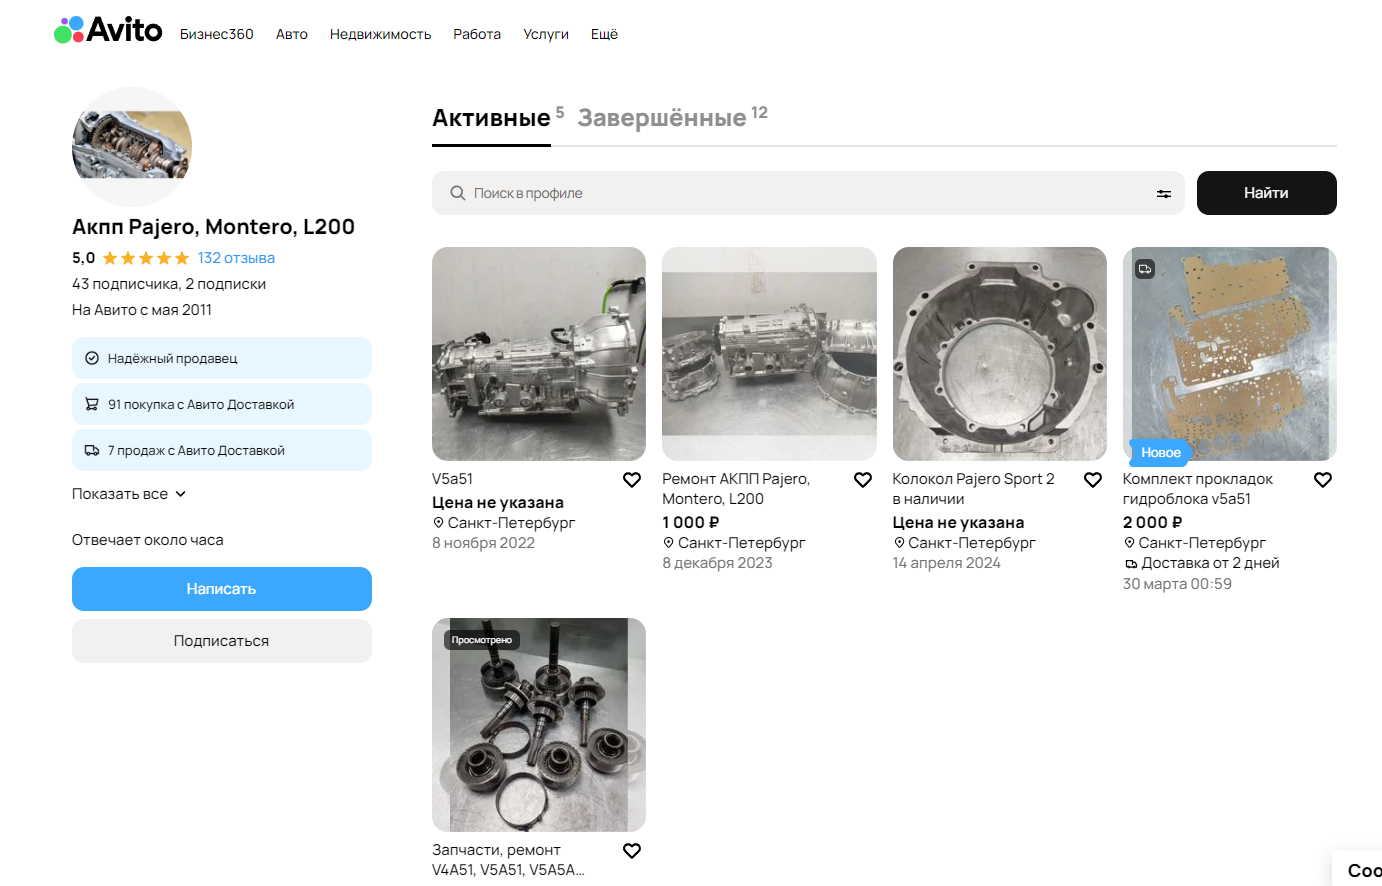1382x886 pixels.
Task: Toggle favorite heart on Колокол Pajero Sport 2
Action: tap(1093, 480)
